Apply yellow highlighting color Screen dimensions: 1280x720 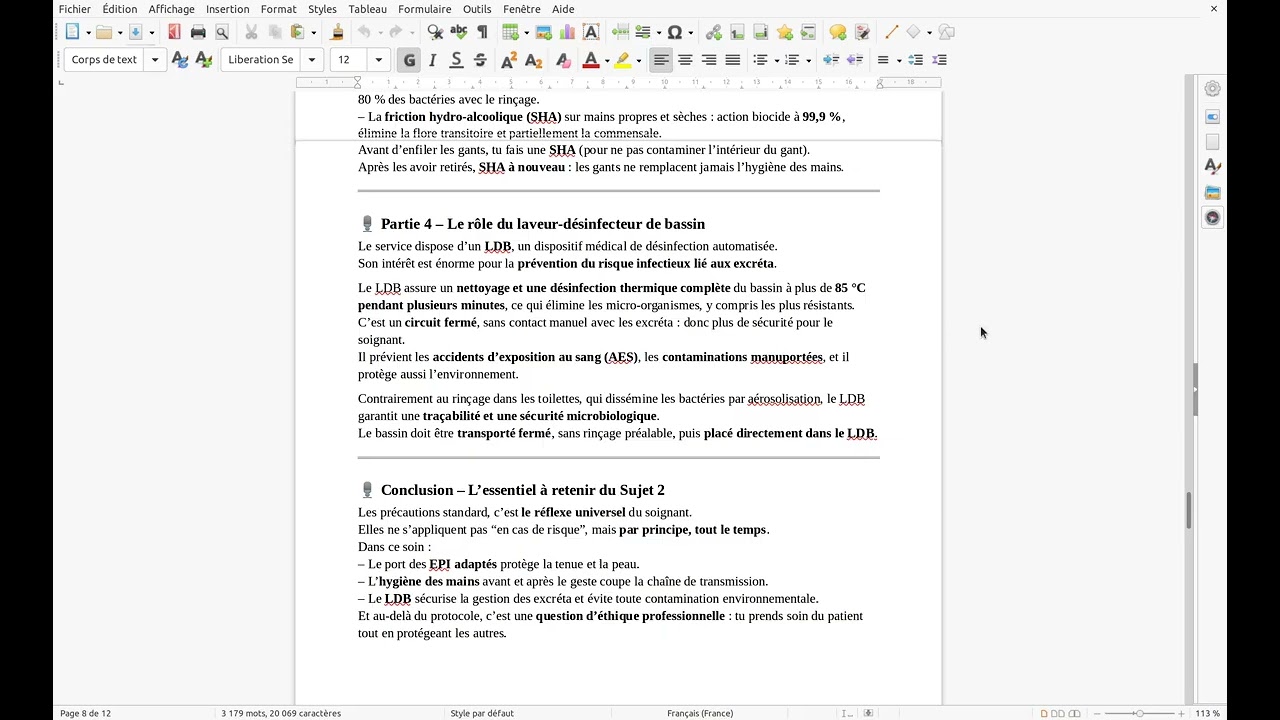click(623, 60)
